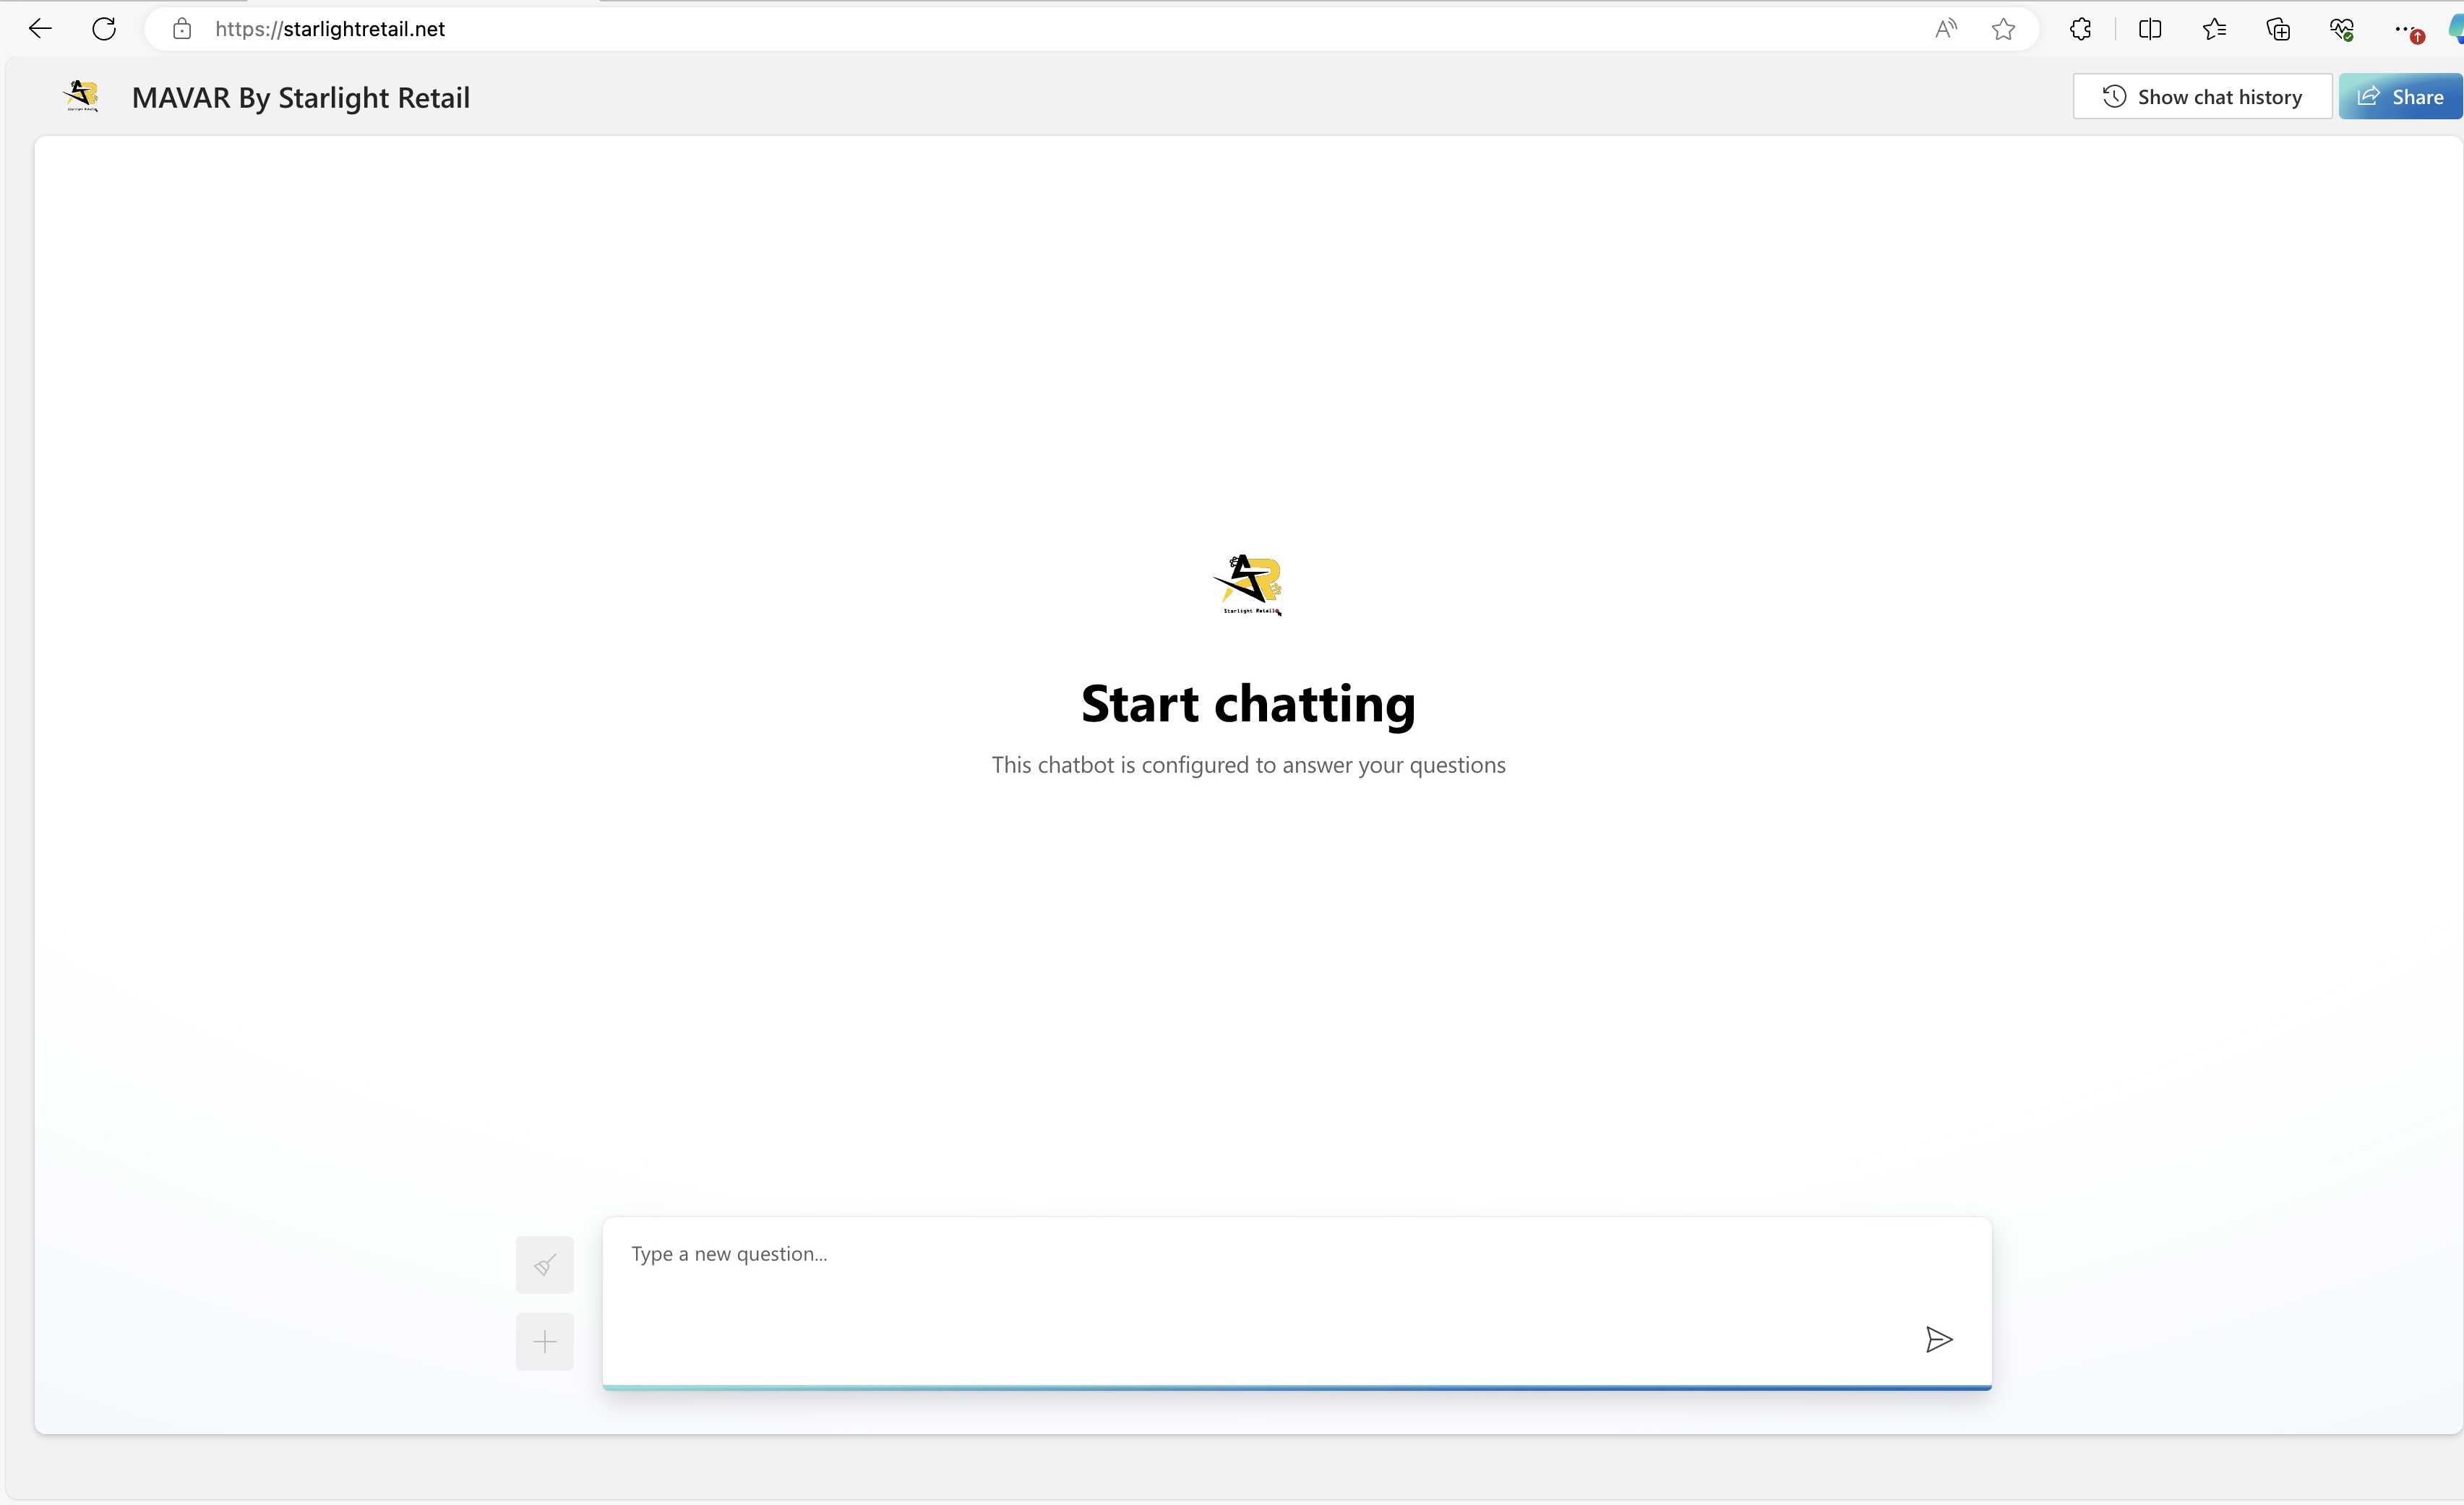Start new chat with the plus button
This screenshot has height=1505, width=2464.
tap(545, 1342)
